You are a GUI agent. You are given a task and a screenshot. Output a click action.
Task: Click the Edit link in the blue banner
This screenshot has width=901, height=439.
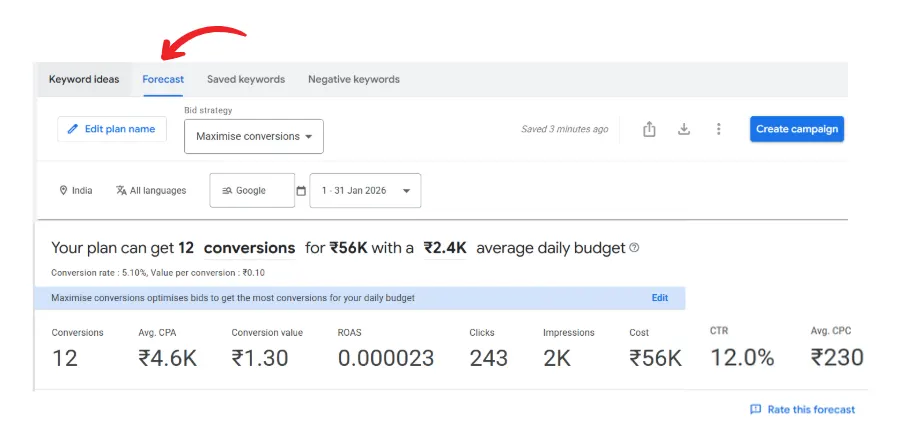(660, 298)
